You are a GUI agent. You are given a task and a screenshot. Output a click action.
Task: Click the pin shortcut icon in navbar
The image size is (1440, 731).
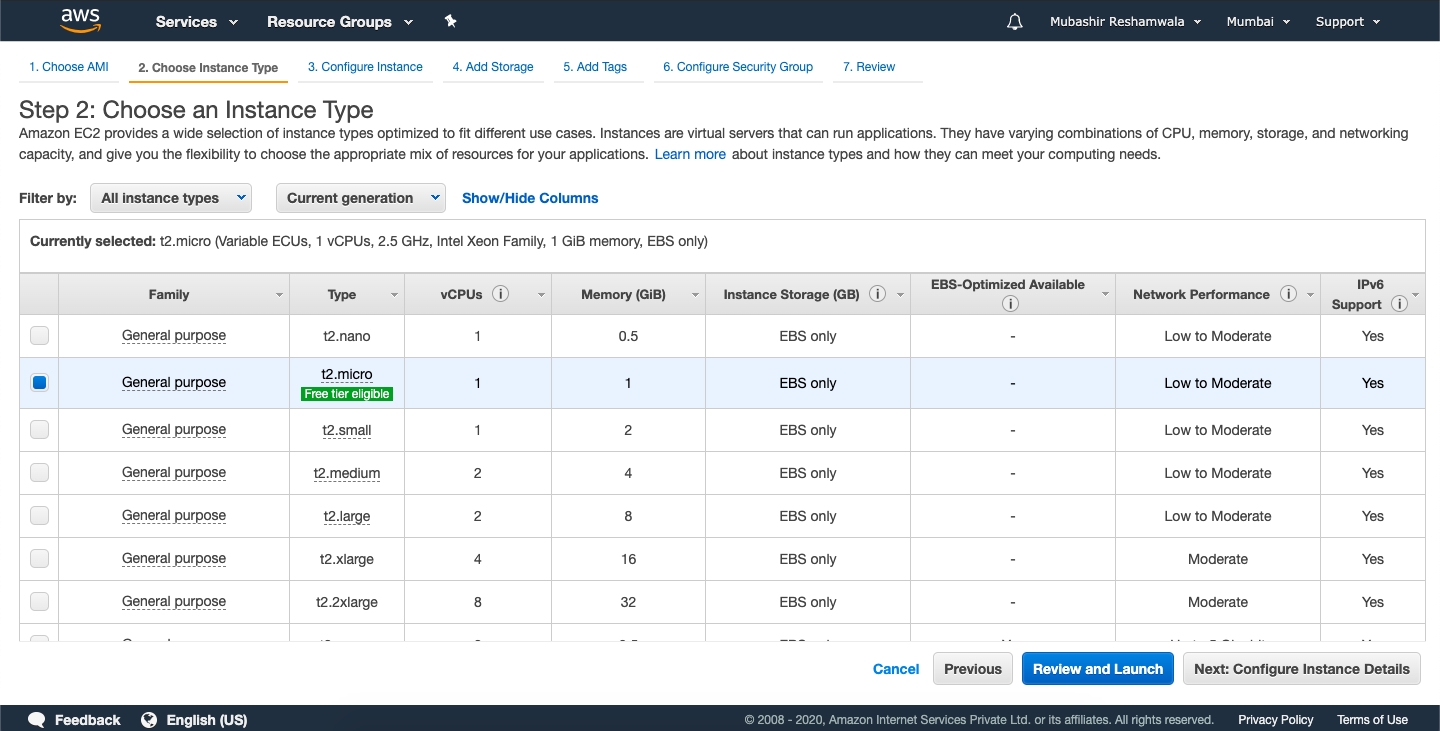[450, 21]
